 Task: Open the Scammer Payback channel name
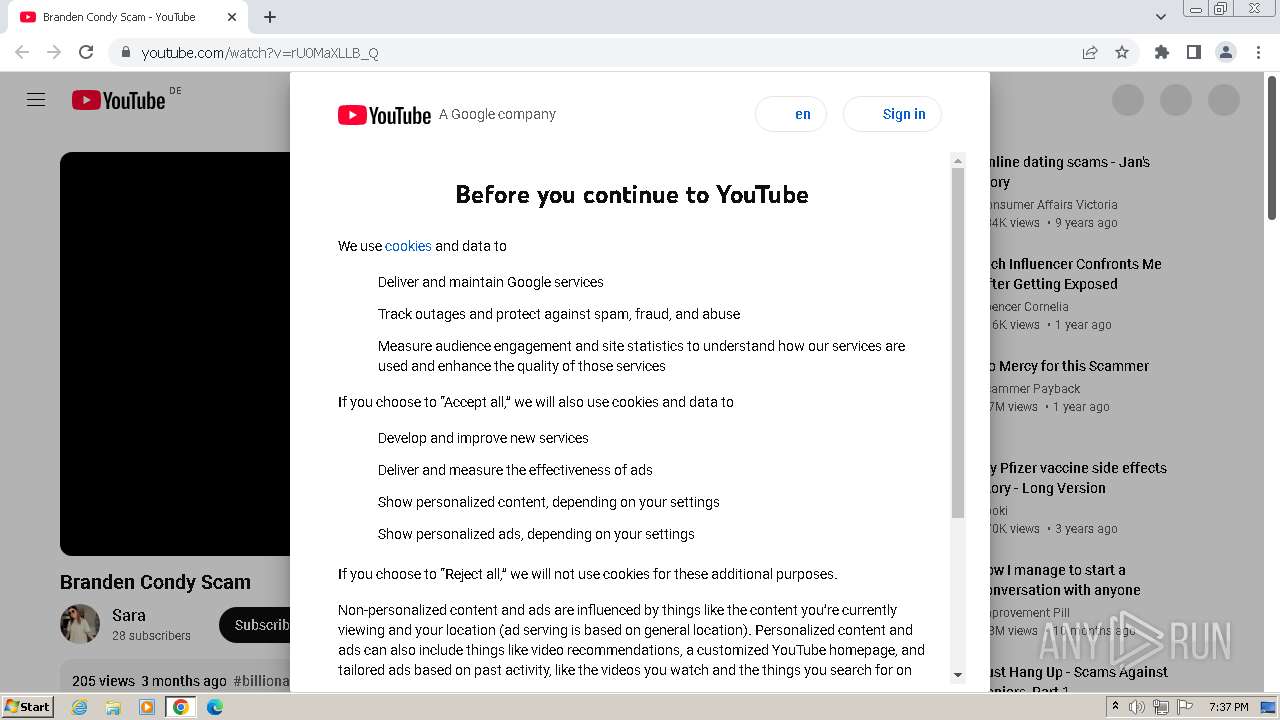pos(1035,389)
